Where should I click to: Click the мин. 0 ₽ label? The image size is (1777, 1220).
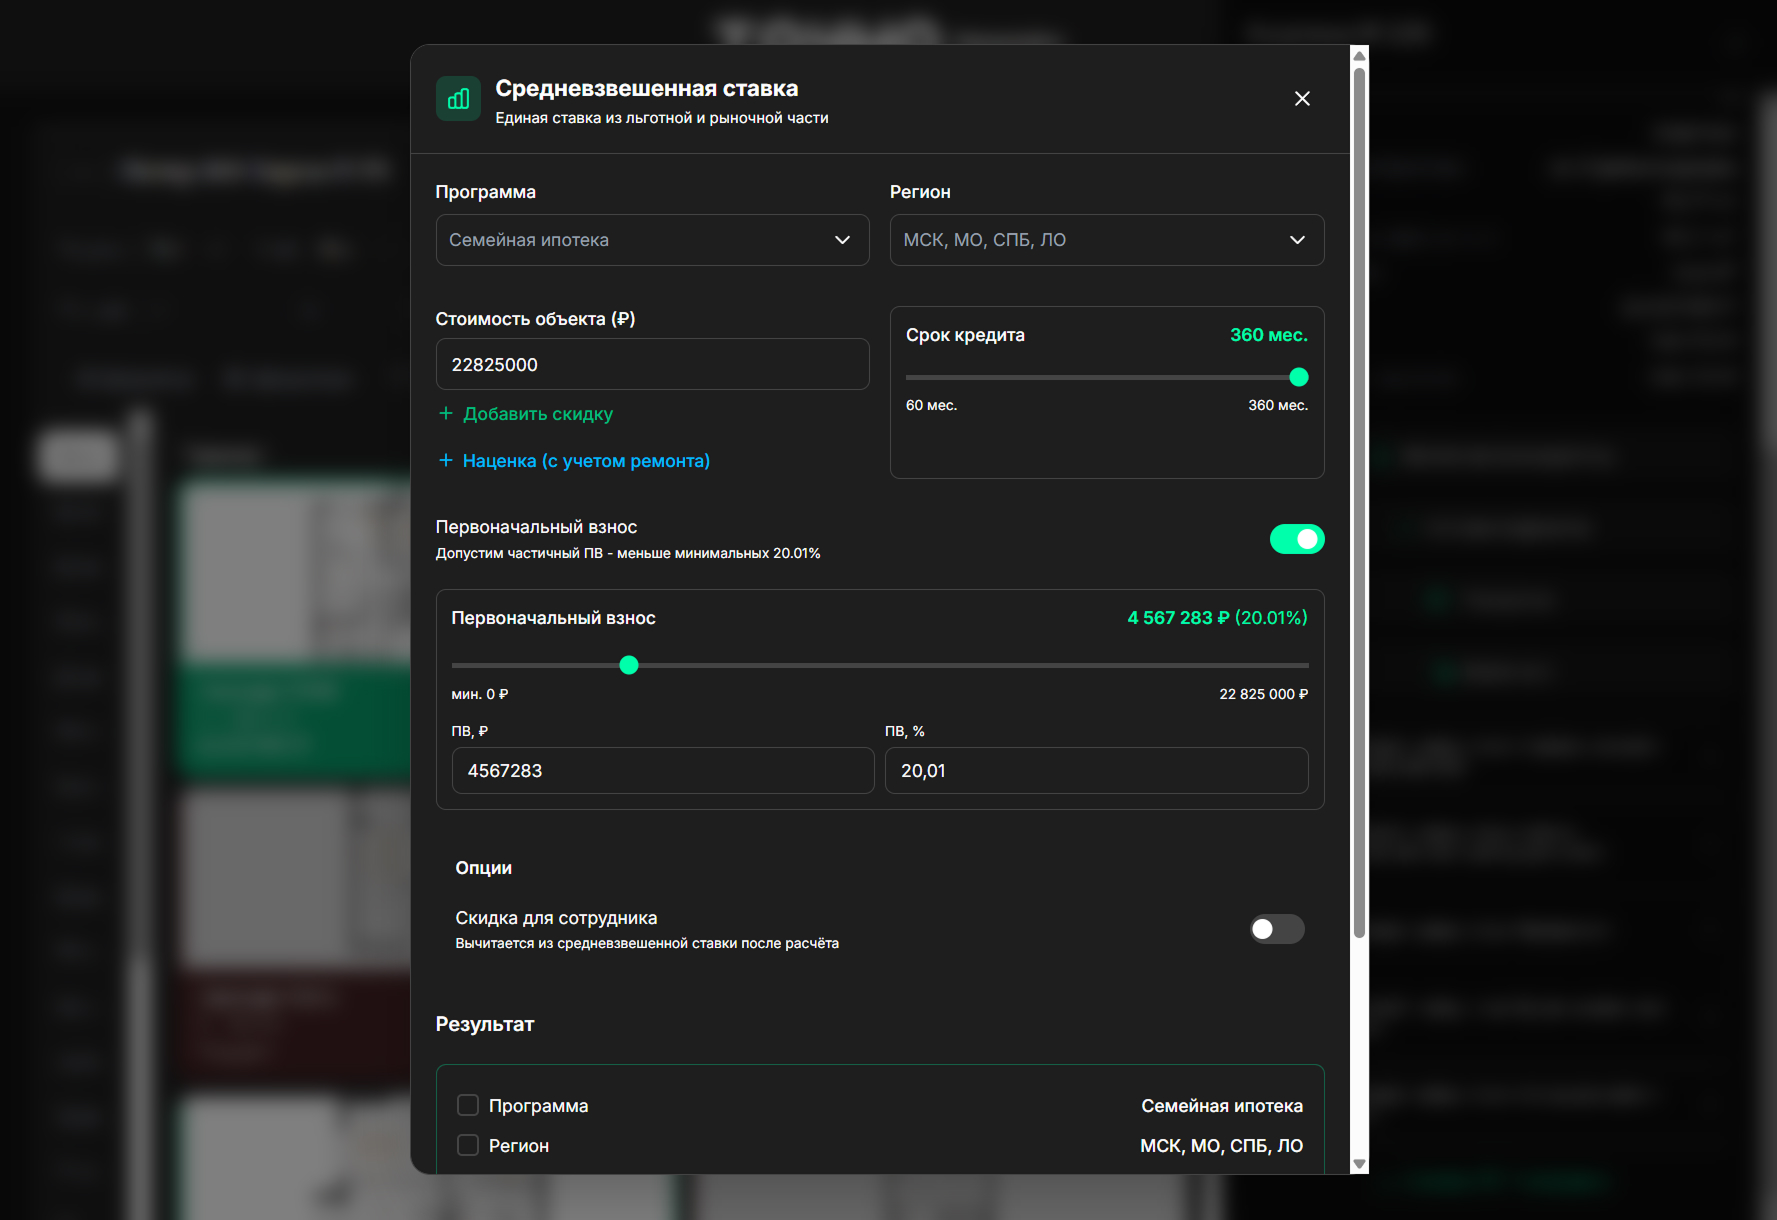(x=480, y=694)
